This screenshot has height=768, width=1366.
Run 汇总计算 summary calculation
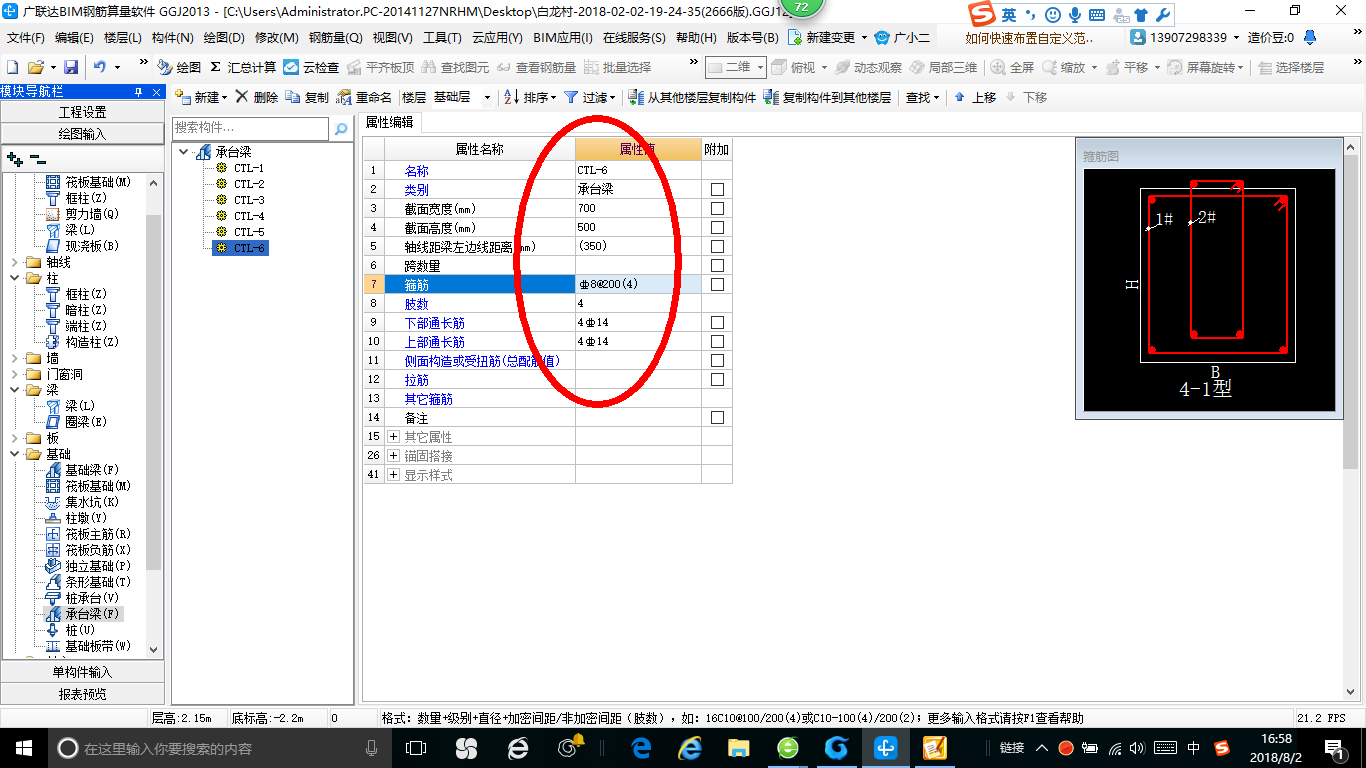pyautogui.click(x=243, y=67)
